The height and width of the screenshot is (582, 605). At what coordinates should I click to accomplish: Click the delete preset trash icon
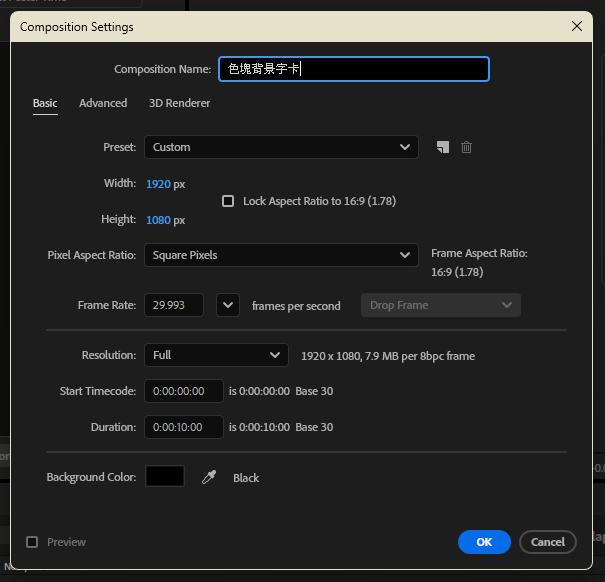pyautogui.click(x=466, y=147)
